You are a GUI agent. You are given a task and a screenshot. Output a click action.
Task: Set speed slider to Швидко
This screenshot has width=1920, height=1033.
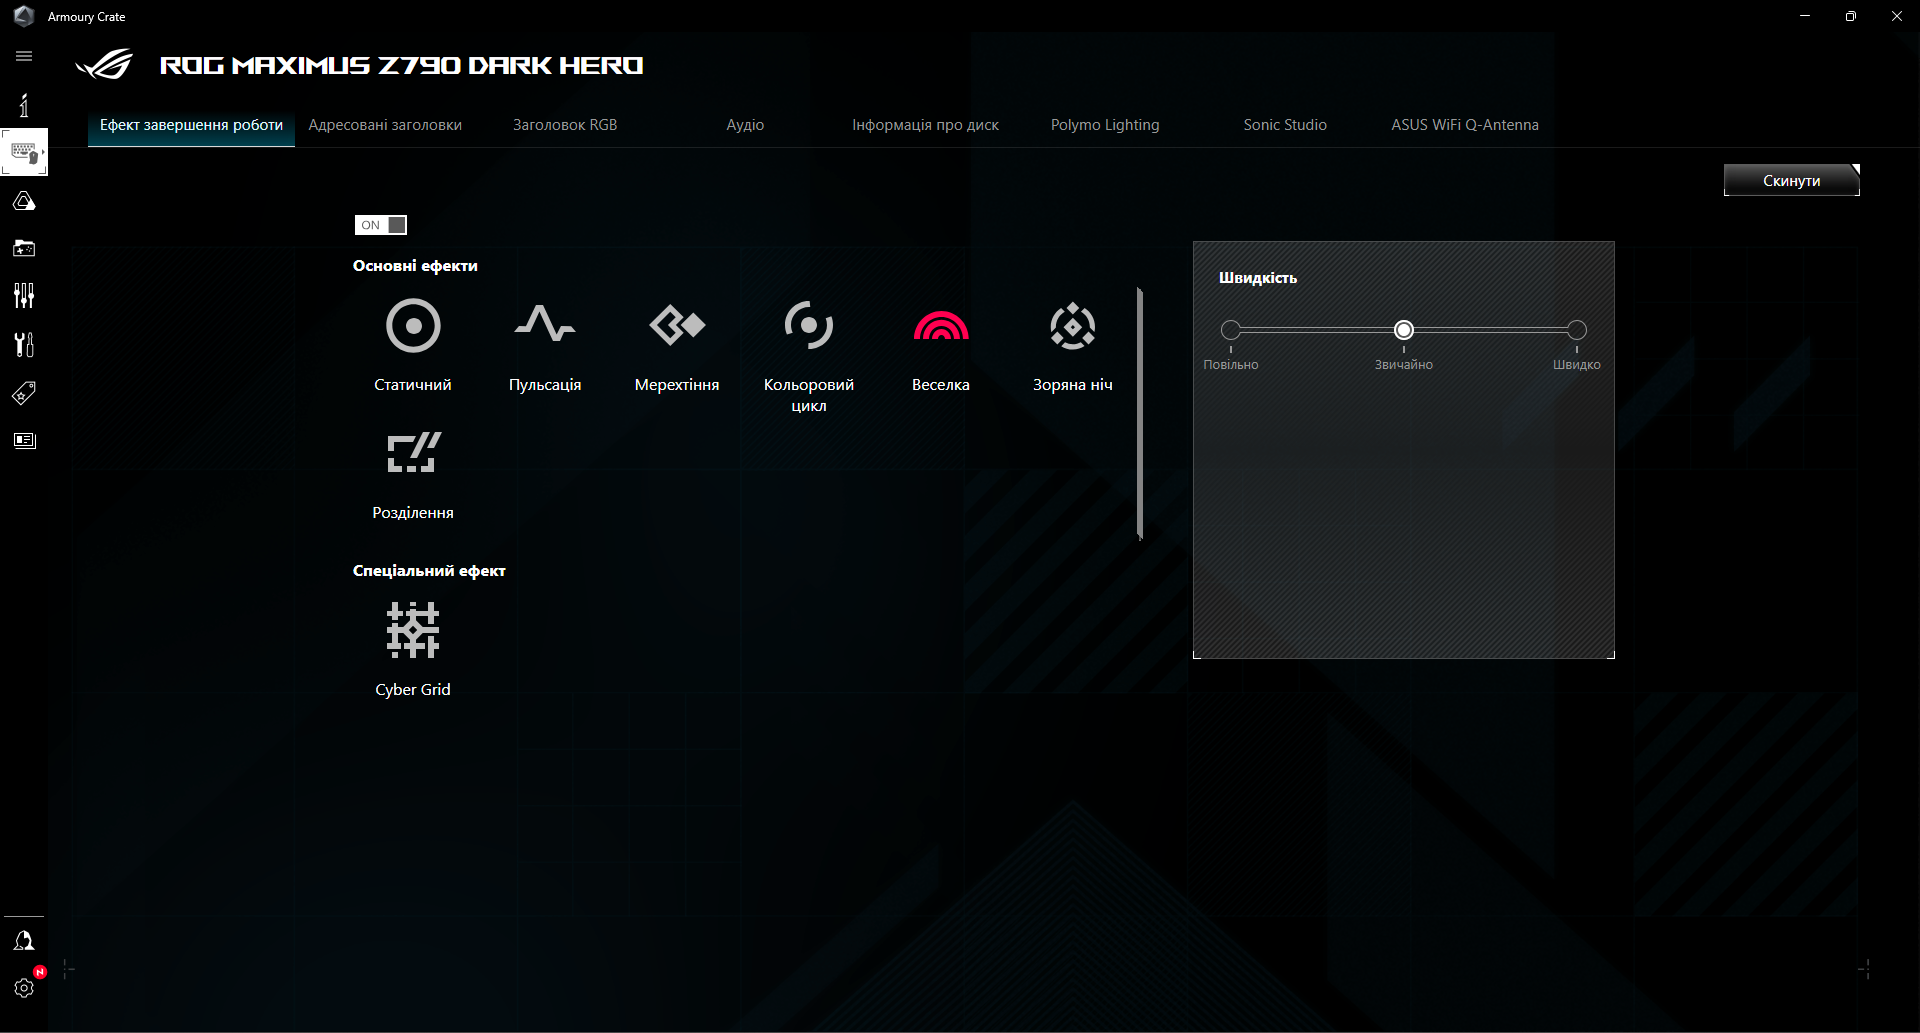coord(1576,329)
